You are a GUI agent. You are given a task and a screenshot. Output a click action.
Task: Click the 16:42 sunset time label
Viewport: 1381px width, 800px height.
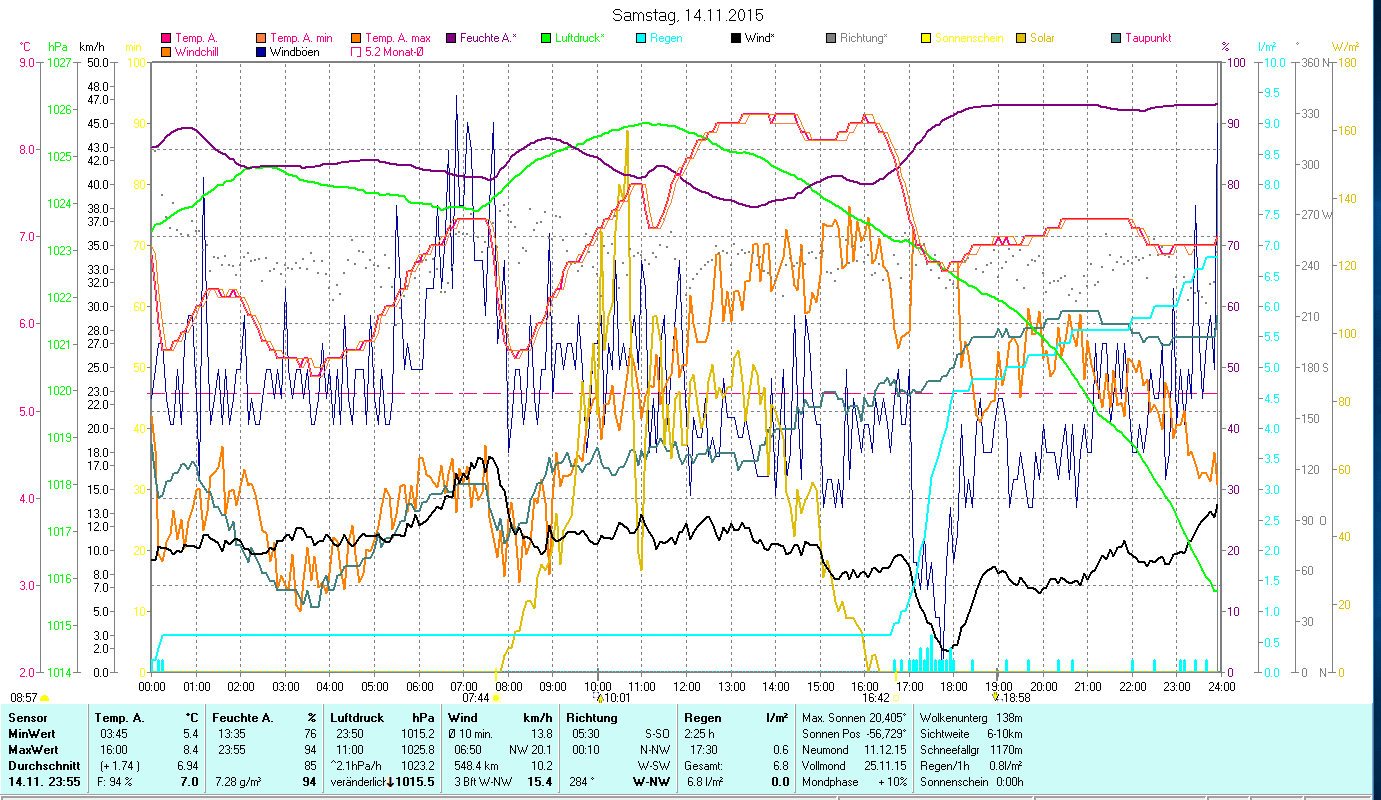tap(876, 697)
